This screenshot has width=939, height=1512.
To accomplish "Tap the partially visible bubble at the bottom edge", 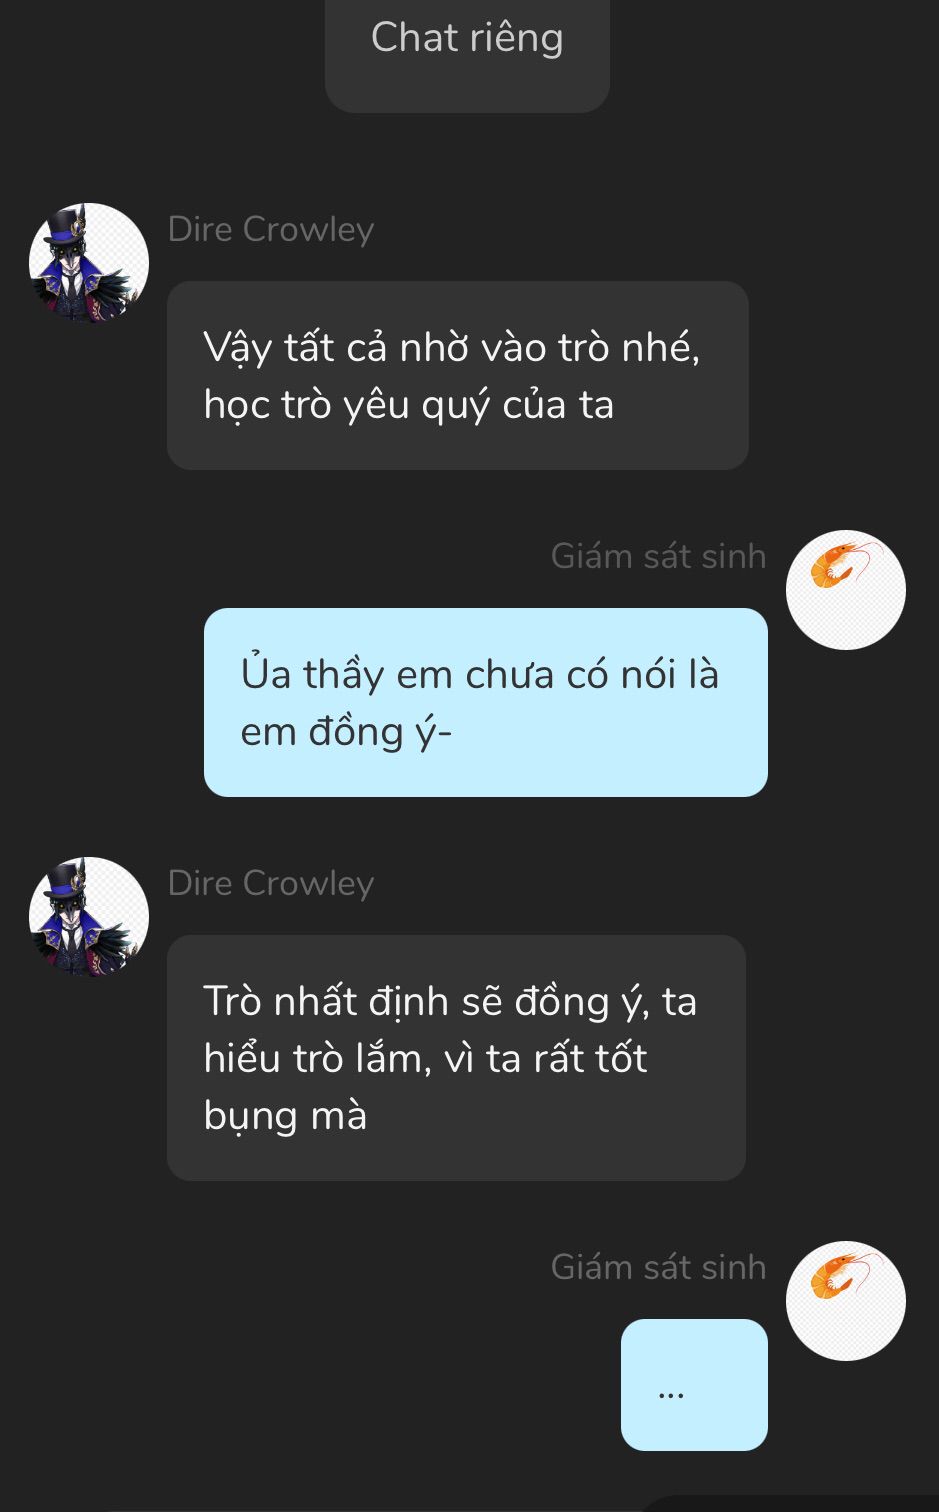I will click(x=790, y=1504).
